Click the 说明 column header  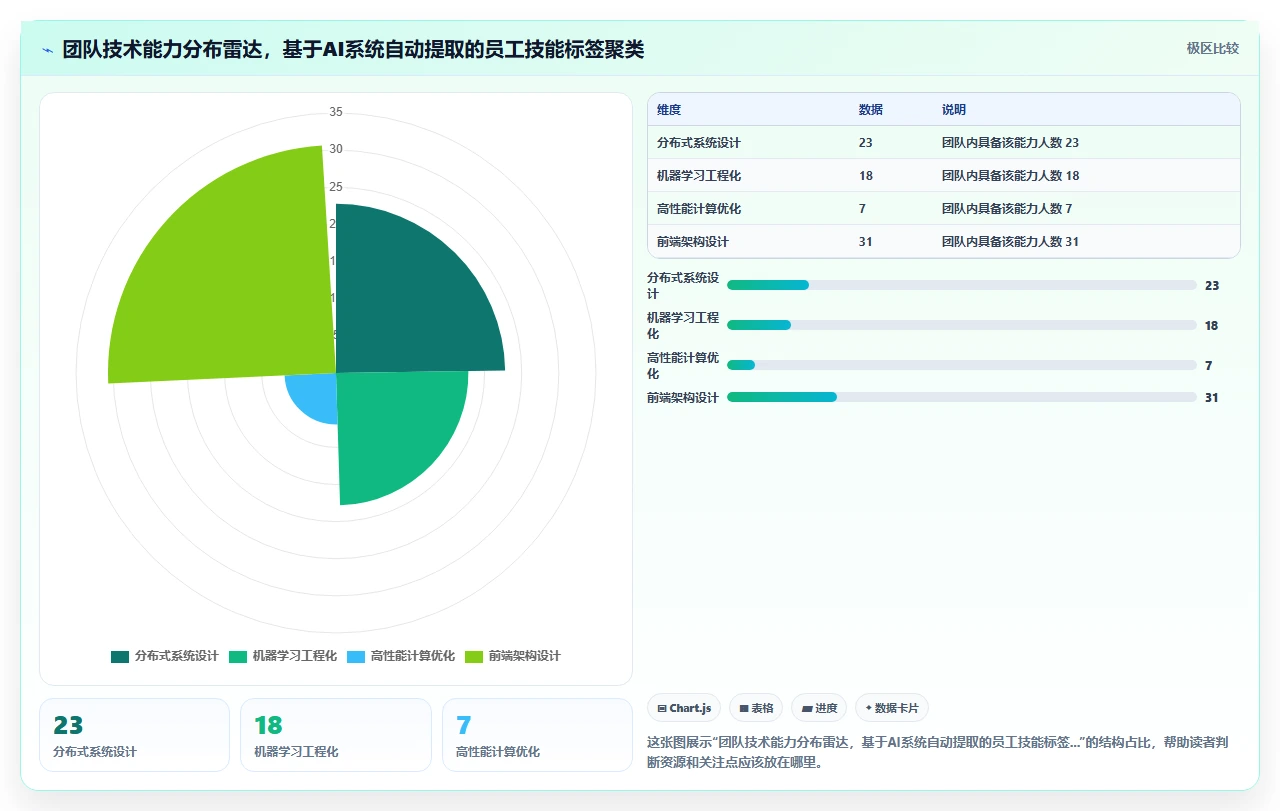click(954, 110)
